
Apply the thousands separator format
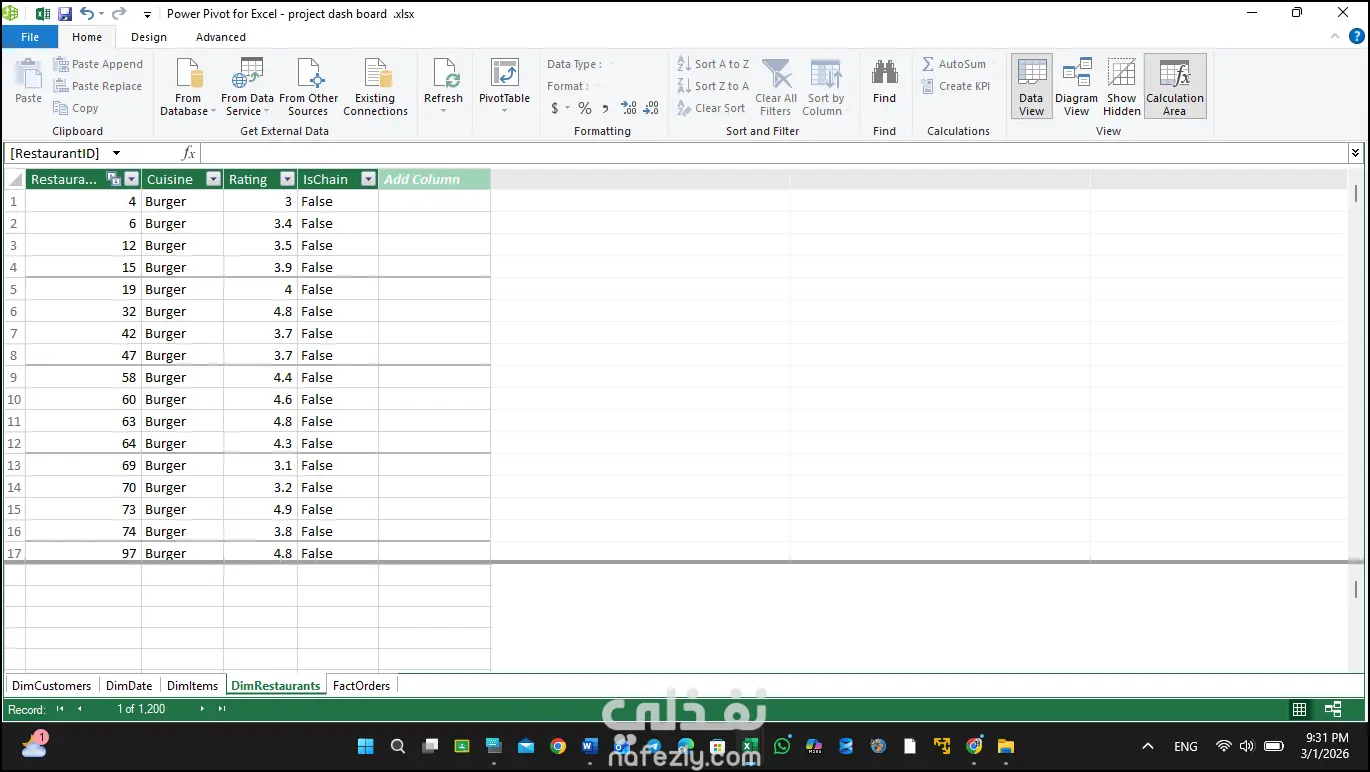pyautogui.click(x=606, y=108)
